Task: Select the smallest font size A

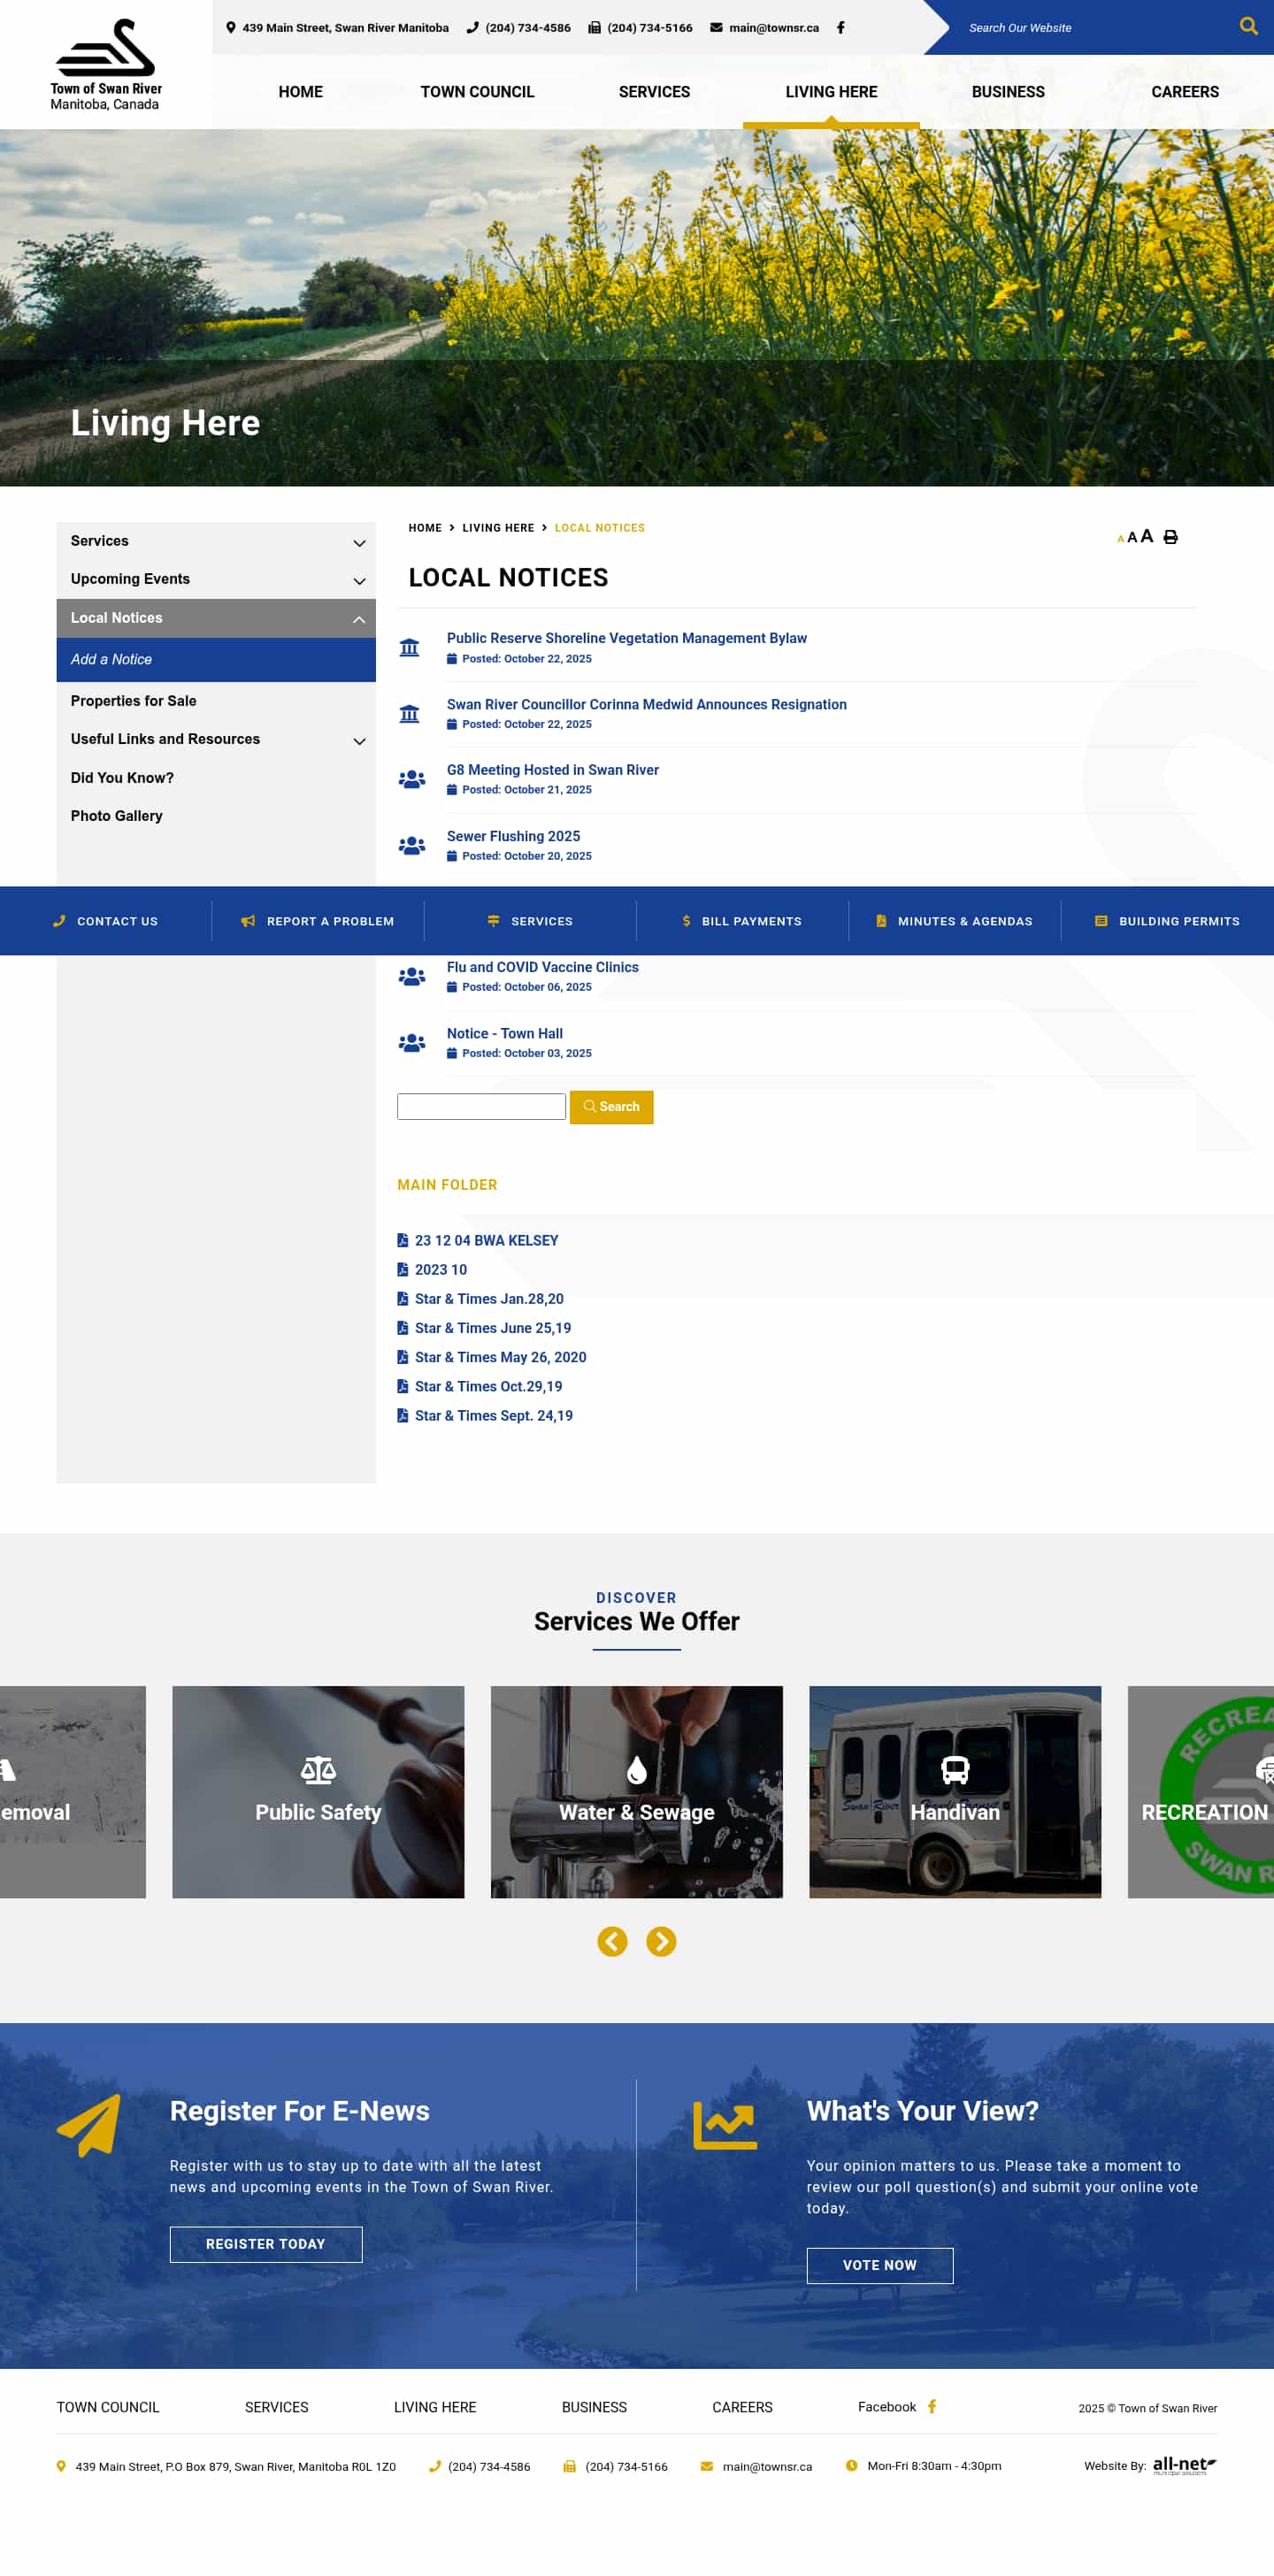Action: click(x=1120, y=539)
